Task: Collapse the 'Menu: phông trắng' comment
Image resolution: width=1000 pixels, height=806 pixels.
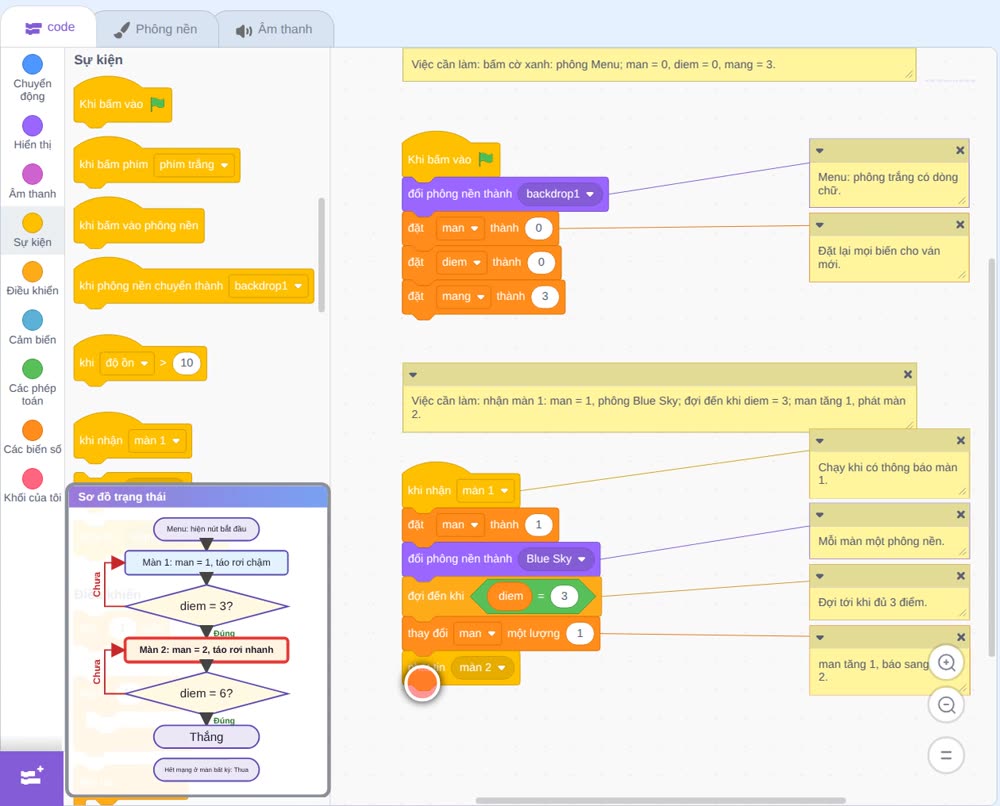Action: [x=820, y=151]
